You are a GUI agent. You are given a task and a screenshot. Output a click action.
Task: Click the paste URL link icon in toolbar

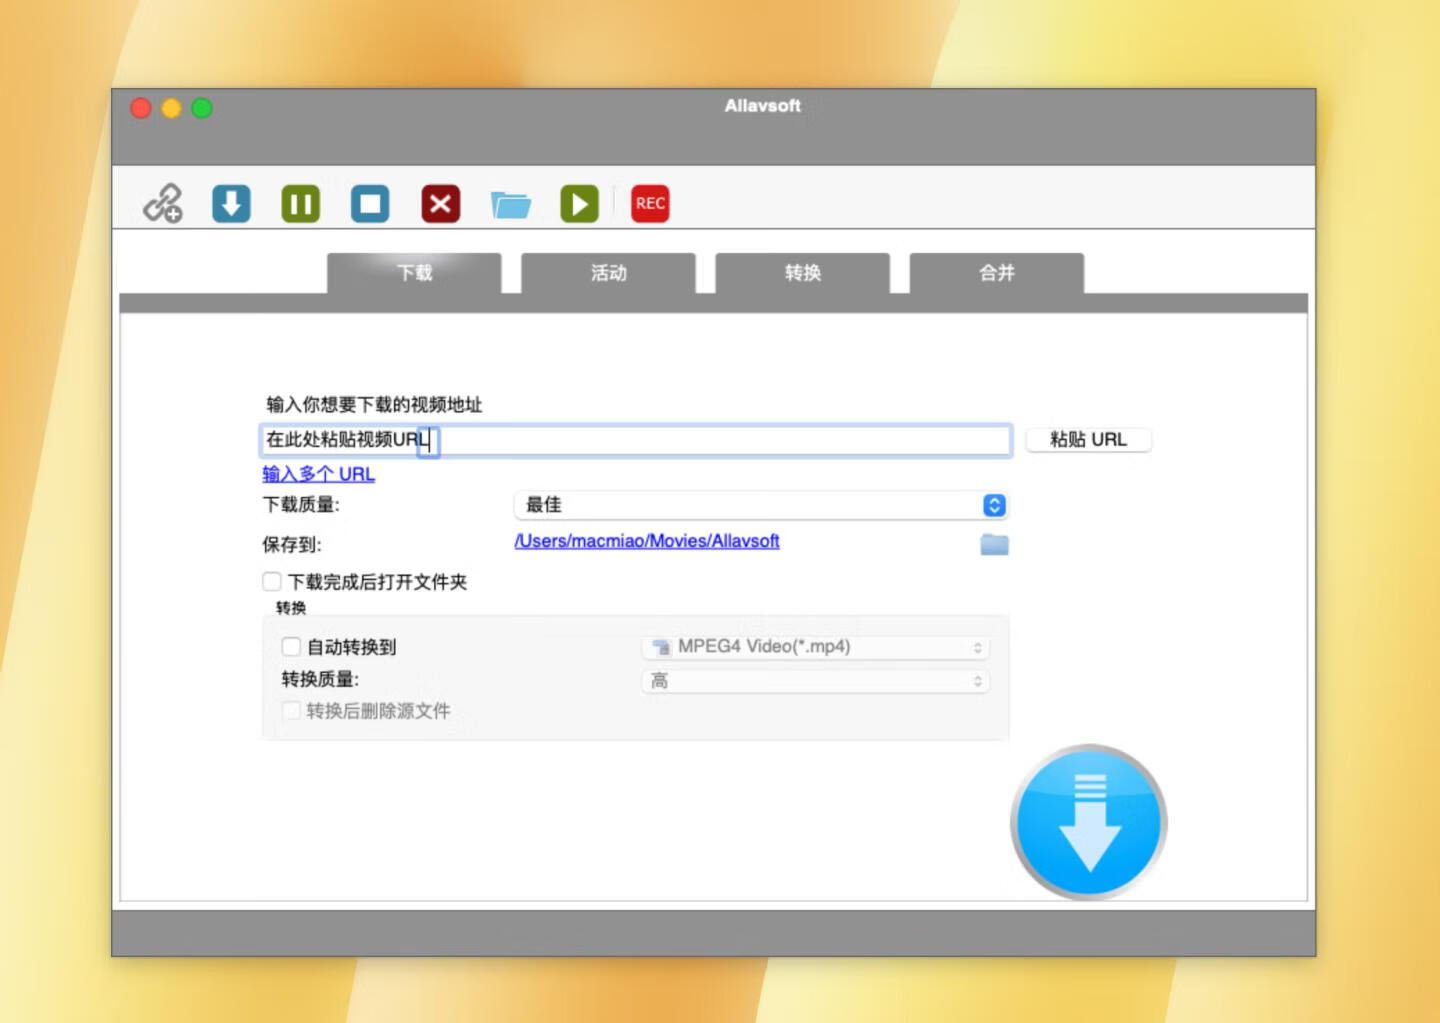pyautogui.click(x=162, y=204)
